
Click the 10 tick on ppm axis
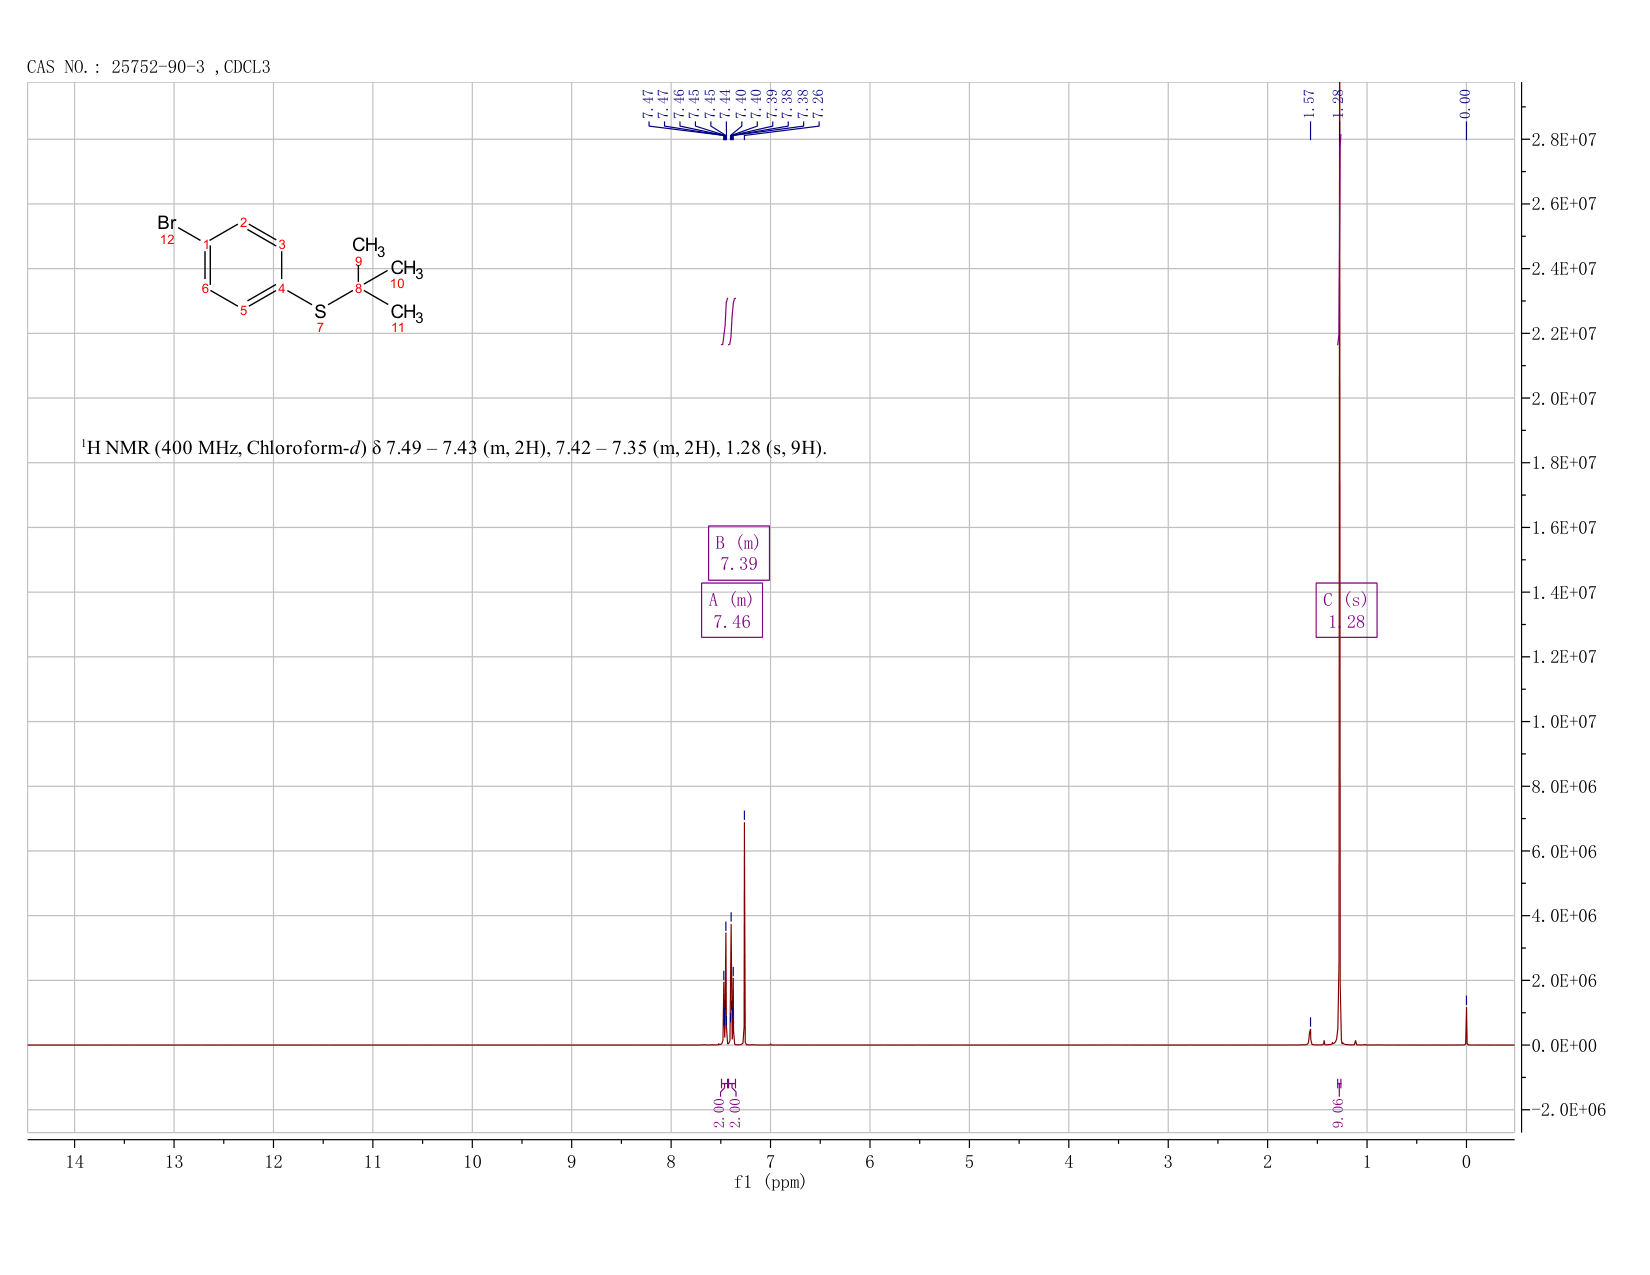473,1161
